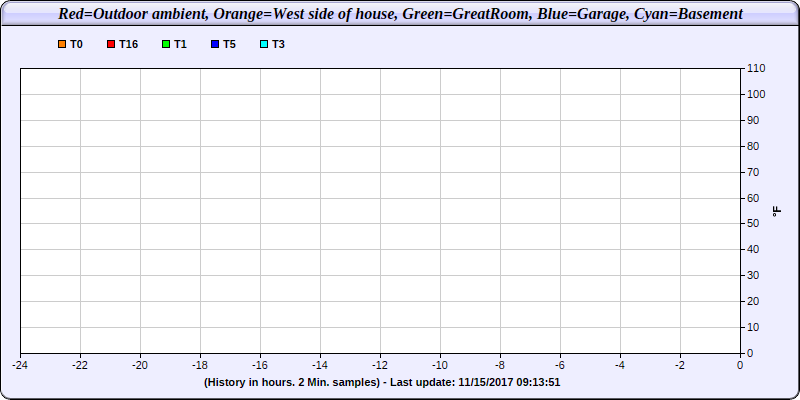800x400 pixels.
Task: Click the -16 hour x-axis label
Action: [x=260, y=365]
